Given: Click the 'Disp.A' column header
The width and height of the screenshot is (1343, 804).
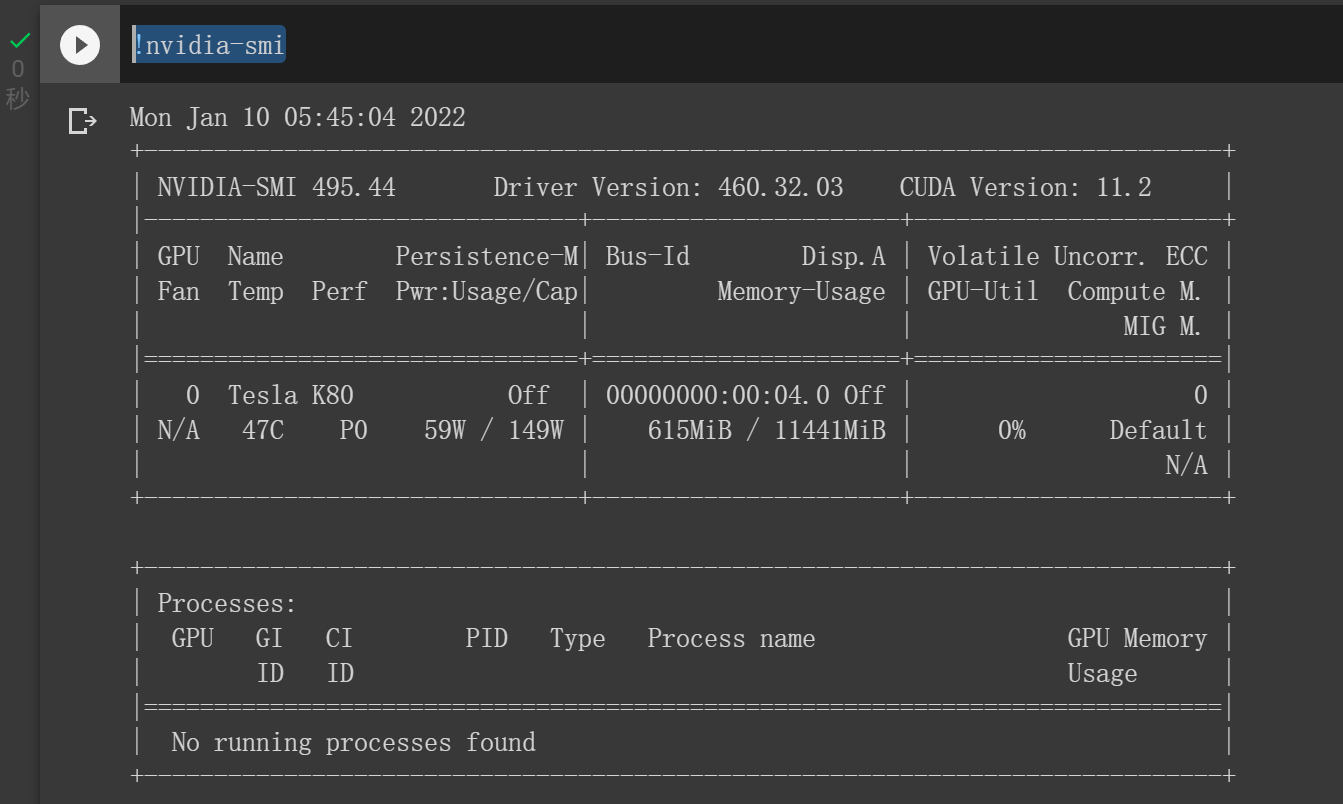Looking at the screenshot, I should [x=843, y=257].
